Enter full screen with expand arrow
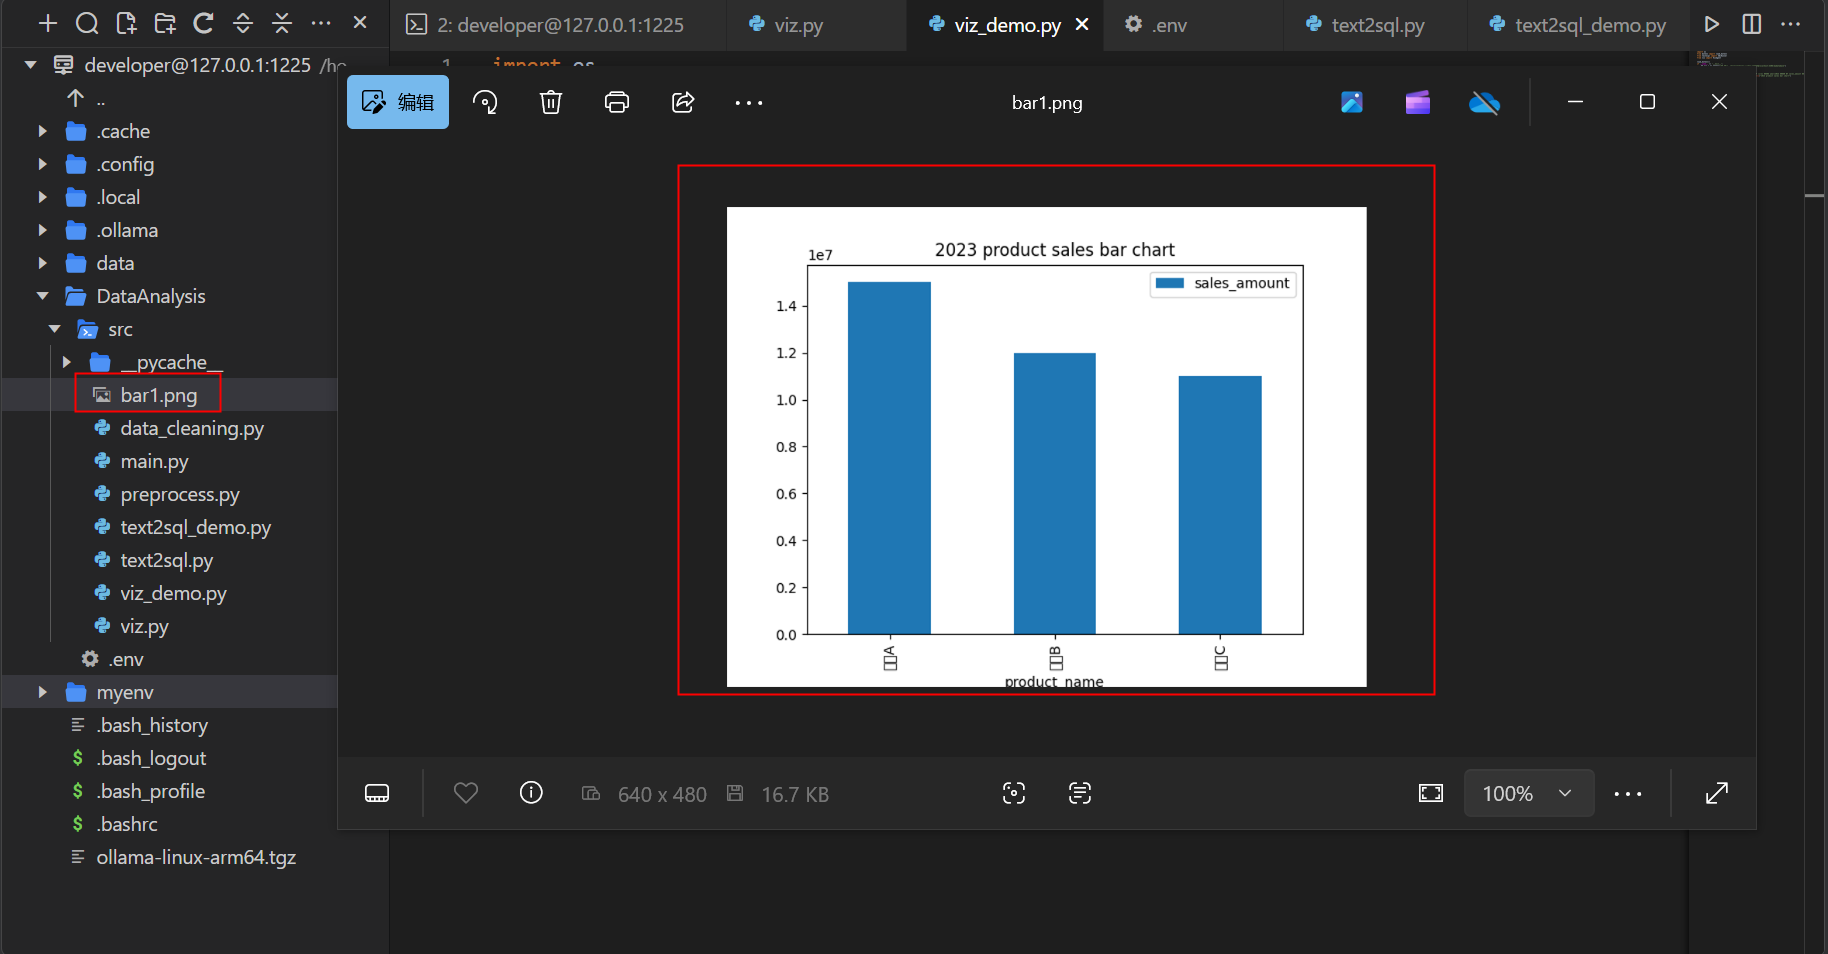 point(1716,793)
